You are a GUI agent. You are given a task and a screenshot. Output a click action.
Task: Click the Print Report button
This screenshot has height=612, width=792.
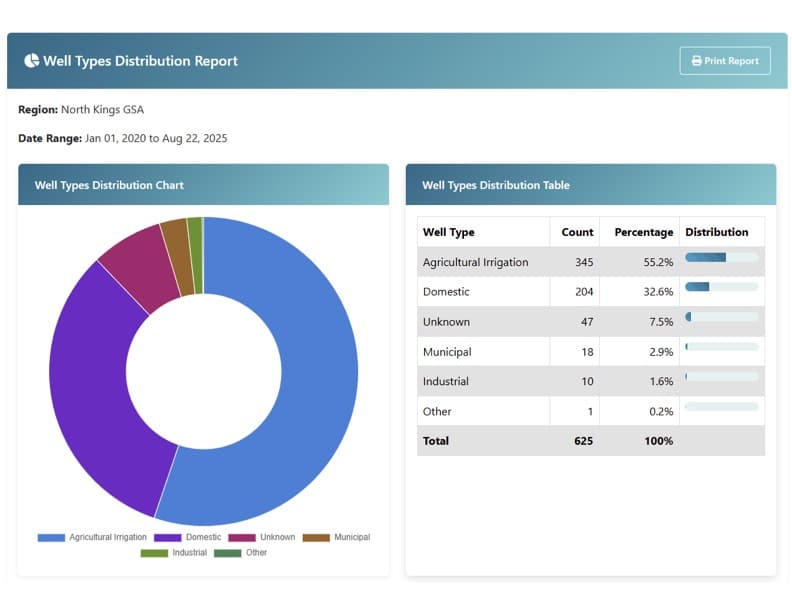[725, 61]
